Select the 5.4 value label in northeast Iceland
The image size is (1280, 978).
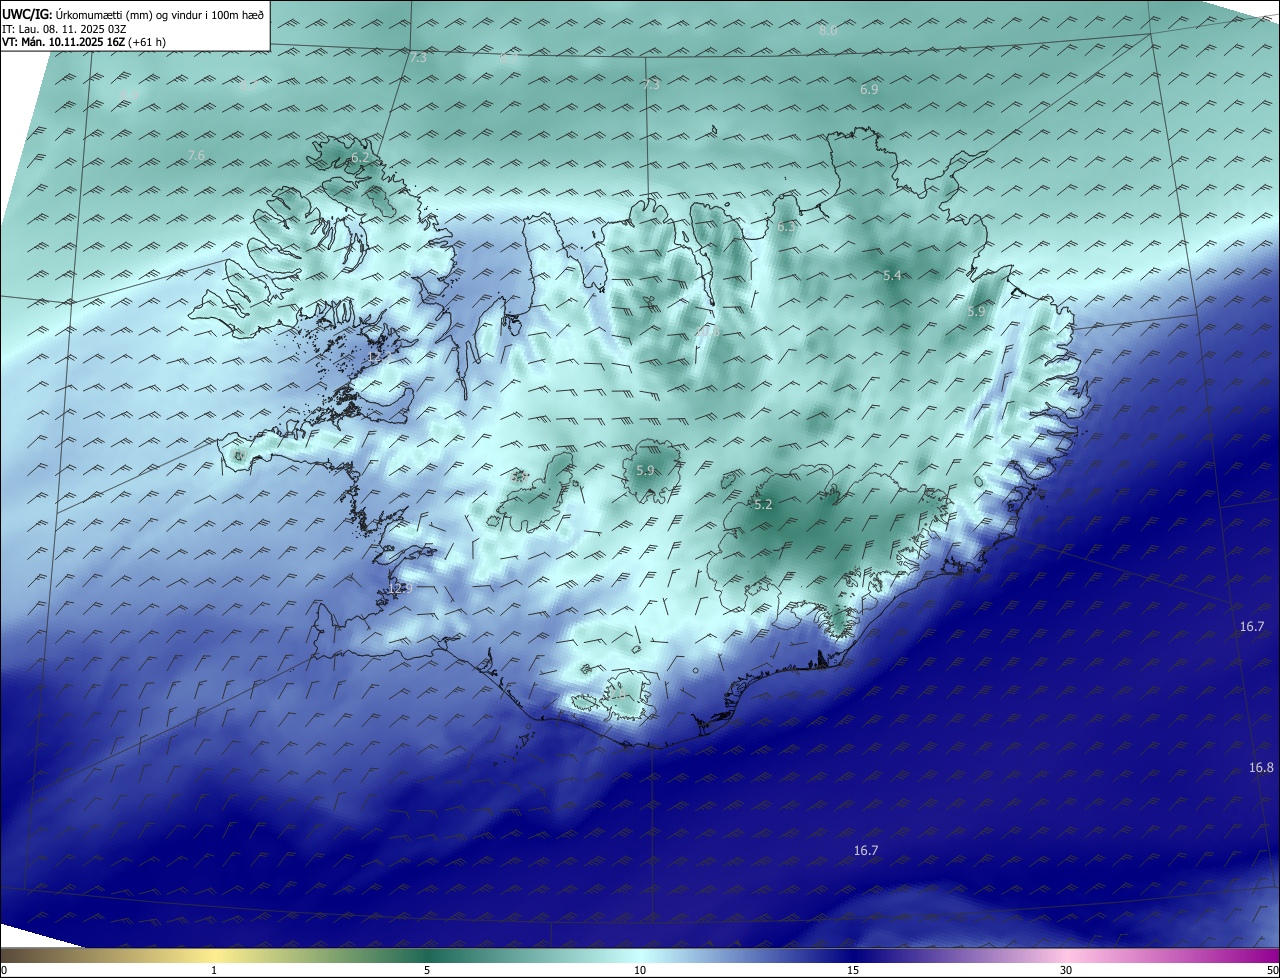point(893,275)
